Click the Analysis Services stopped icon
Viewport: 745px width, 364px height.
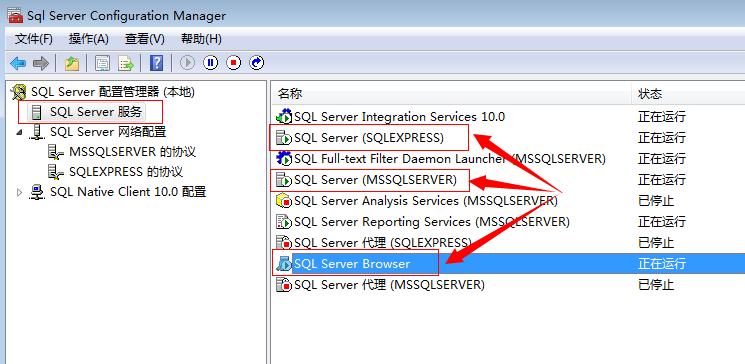tap(284, 201)
